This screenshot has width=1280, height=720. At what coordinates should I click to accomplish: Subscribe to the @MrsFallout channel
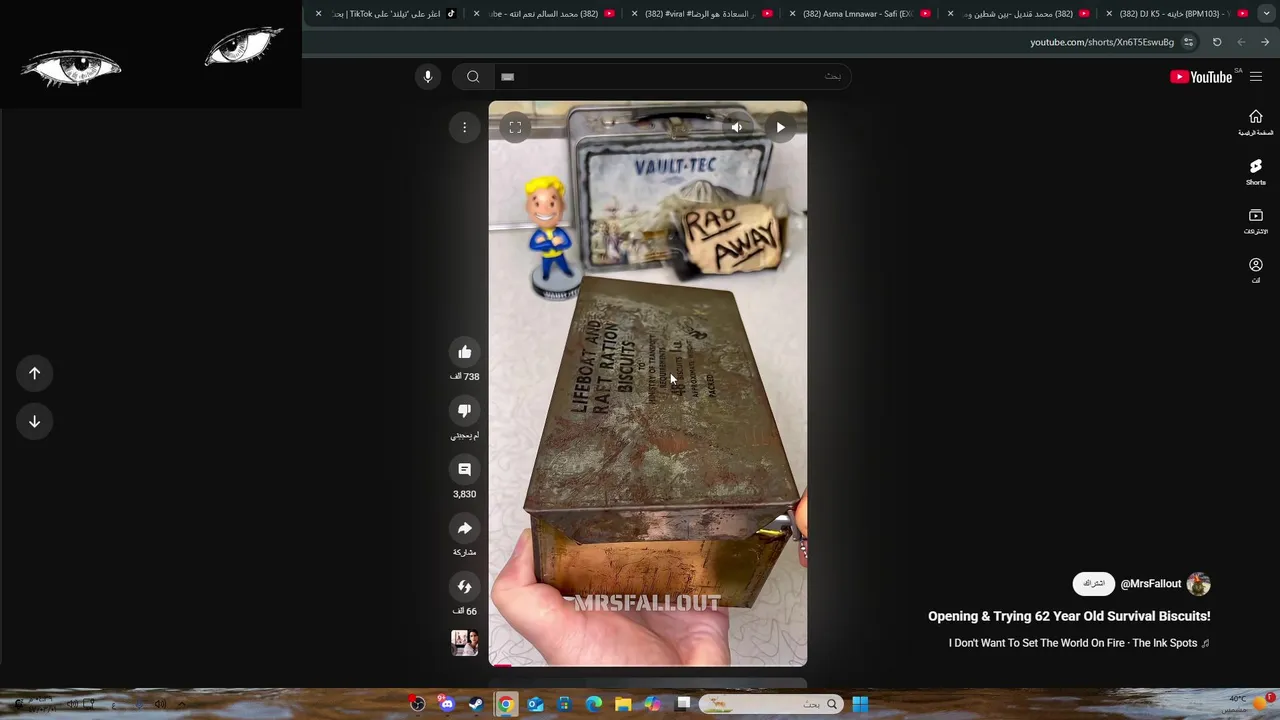click(x=1094, y=583)
